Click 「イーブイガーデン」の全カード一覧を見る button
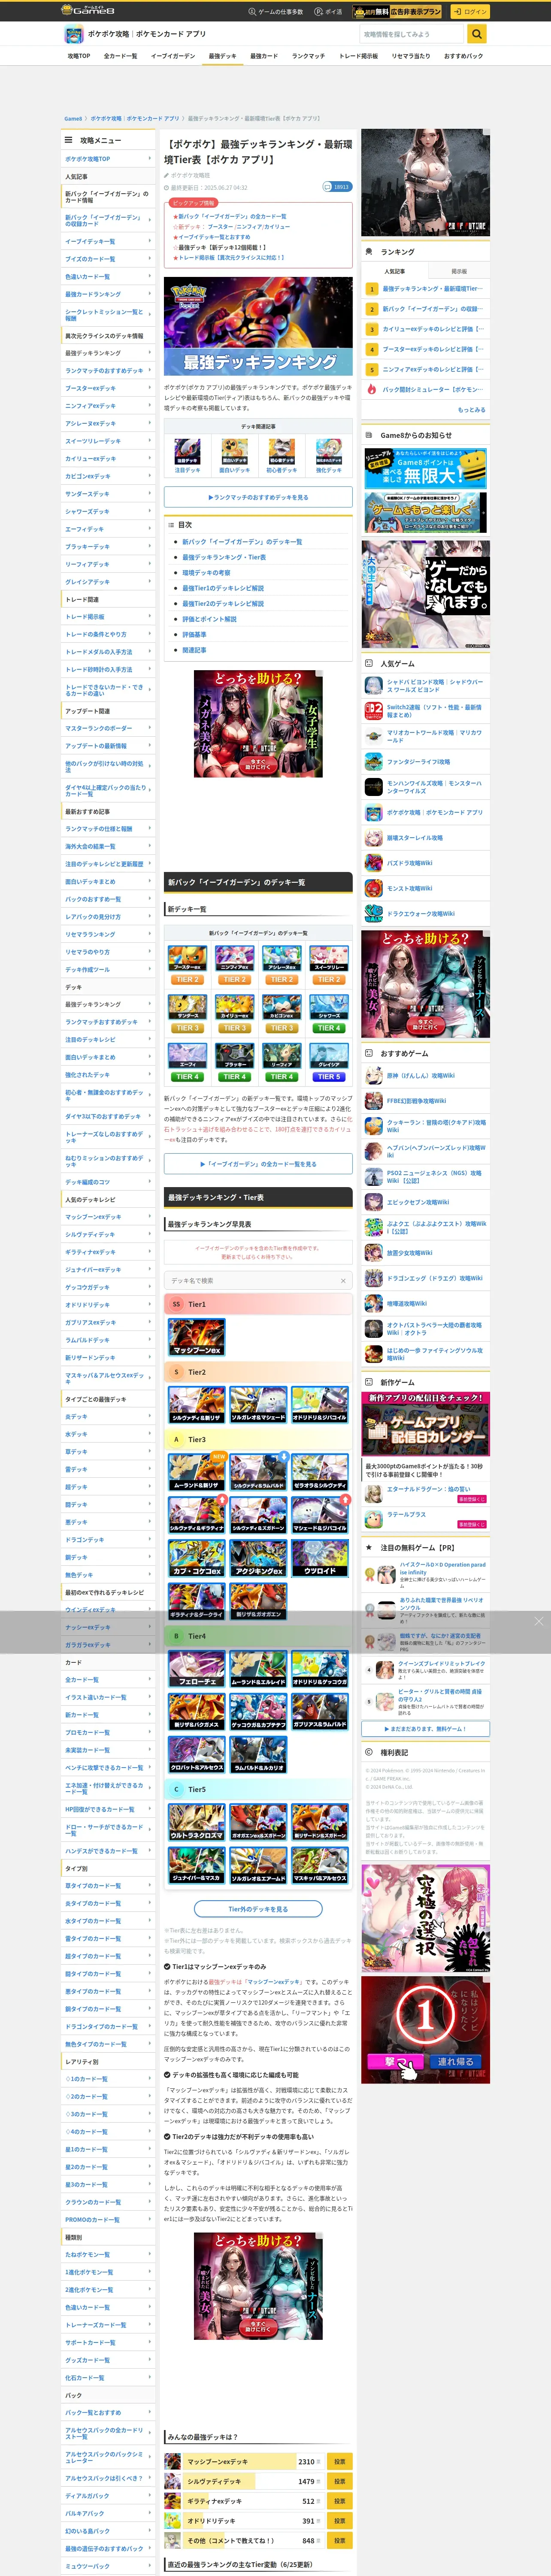This screenshot has width=551, height=2576. pyautogui.click(x=258, y=1164)
